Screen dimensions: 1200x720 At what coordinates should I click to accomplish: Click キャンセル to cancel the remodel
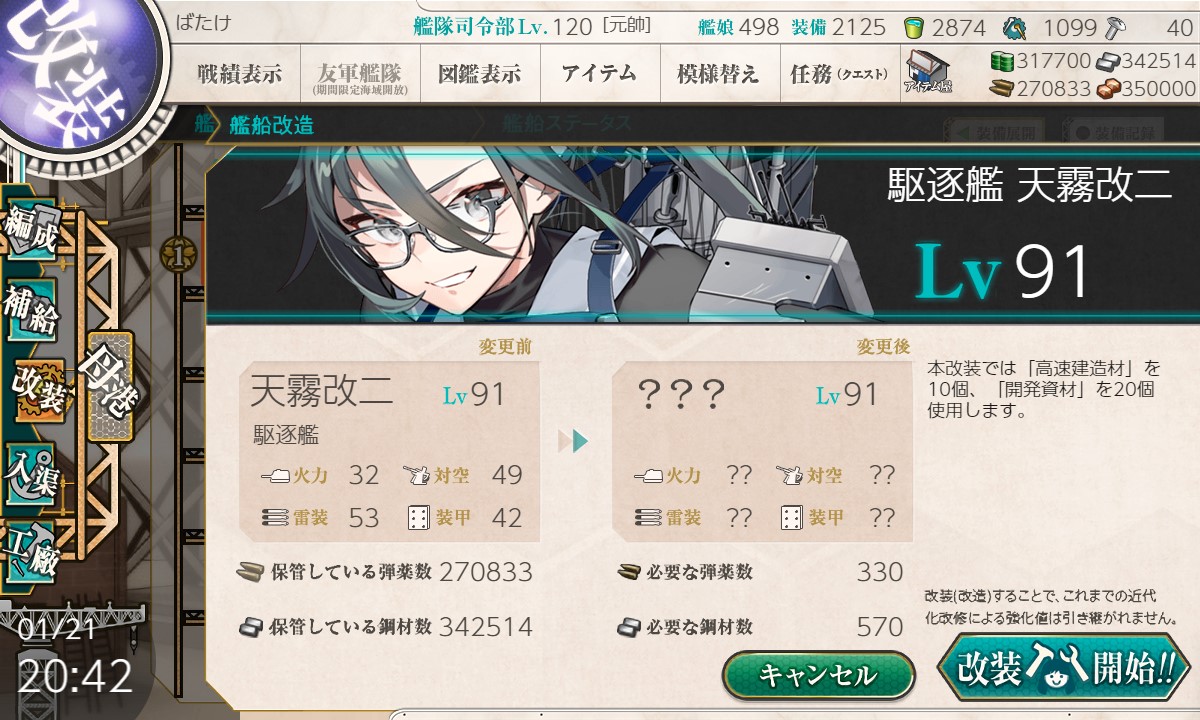818,675
